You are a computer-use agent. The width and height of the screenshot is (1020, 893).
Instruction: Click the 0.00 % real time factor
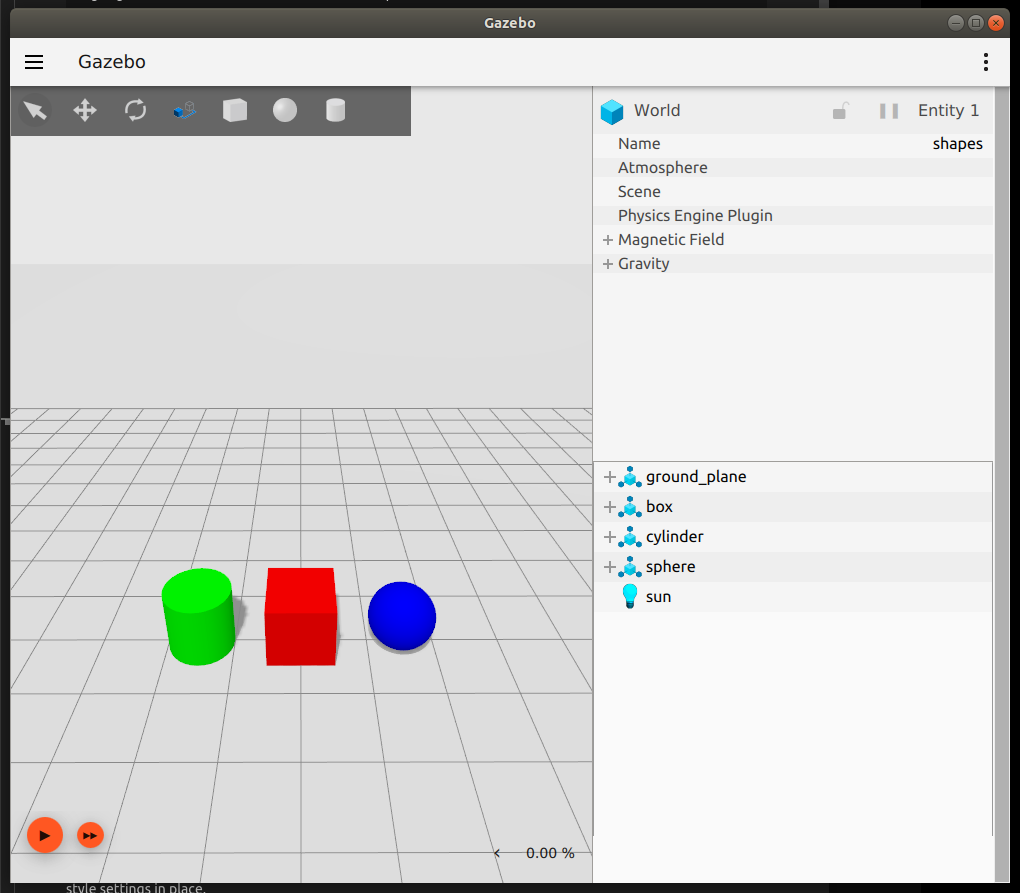coord(550,853)
